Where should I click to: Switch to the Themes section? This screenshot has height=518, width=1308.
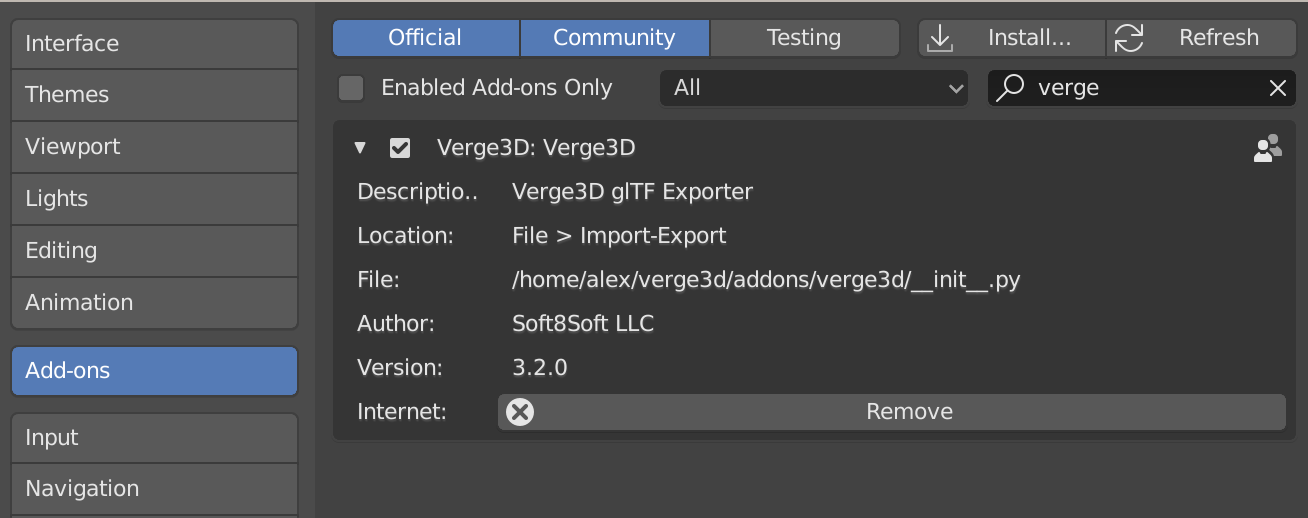pos(155,95)
